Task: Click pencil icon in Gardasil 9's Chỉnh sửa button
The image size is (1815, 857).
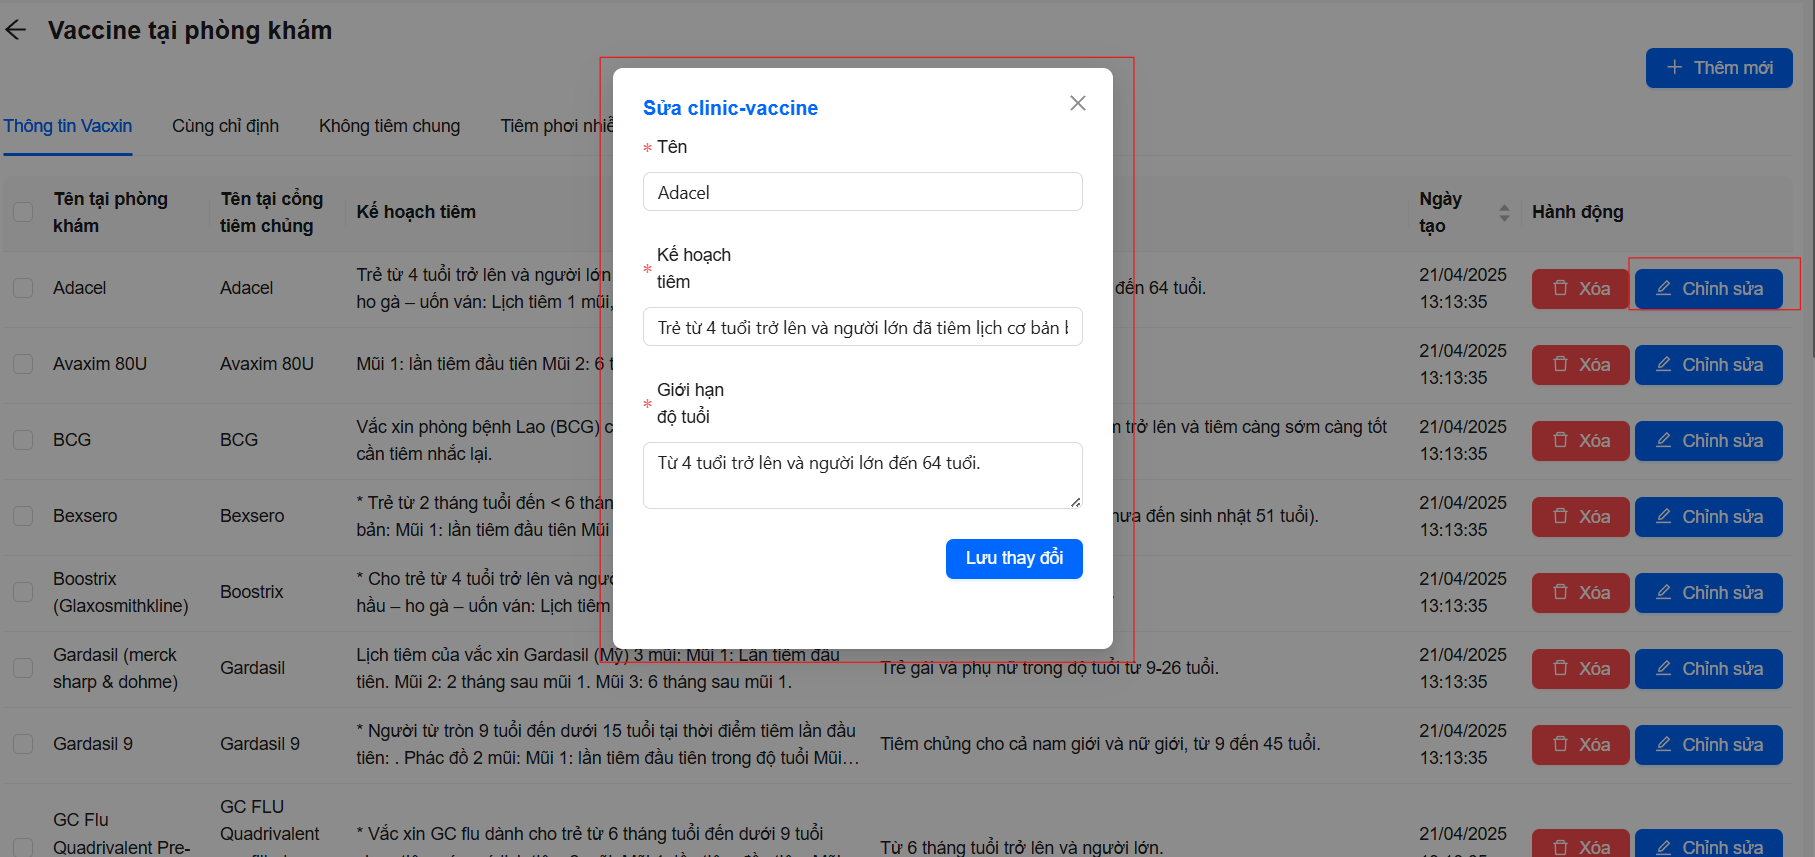Action: (x=1663, y=744)
